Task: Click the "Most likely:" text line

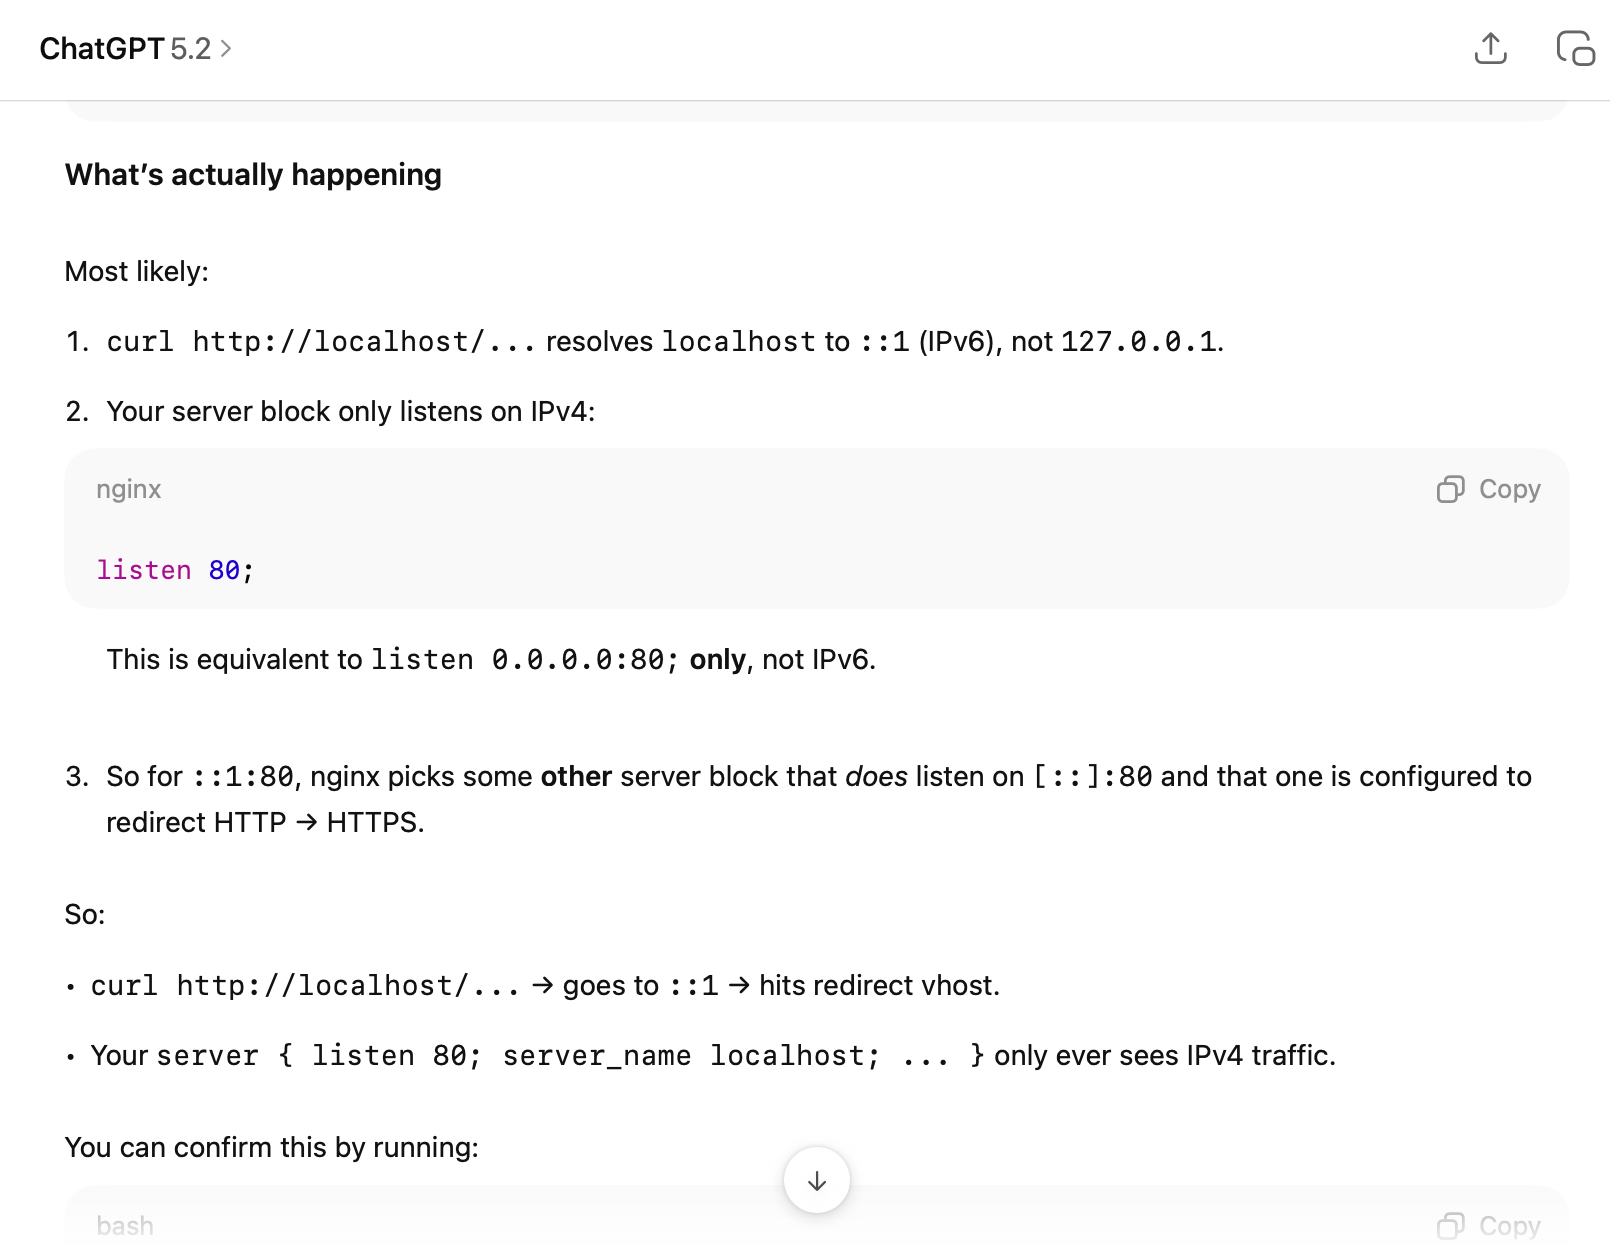Action: pyautogui.click(x=136, y=272)
